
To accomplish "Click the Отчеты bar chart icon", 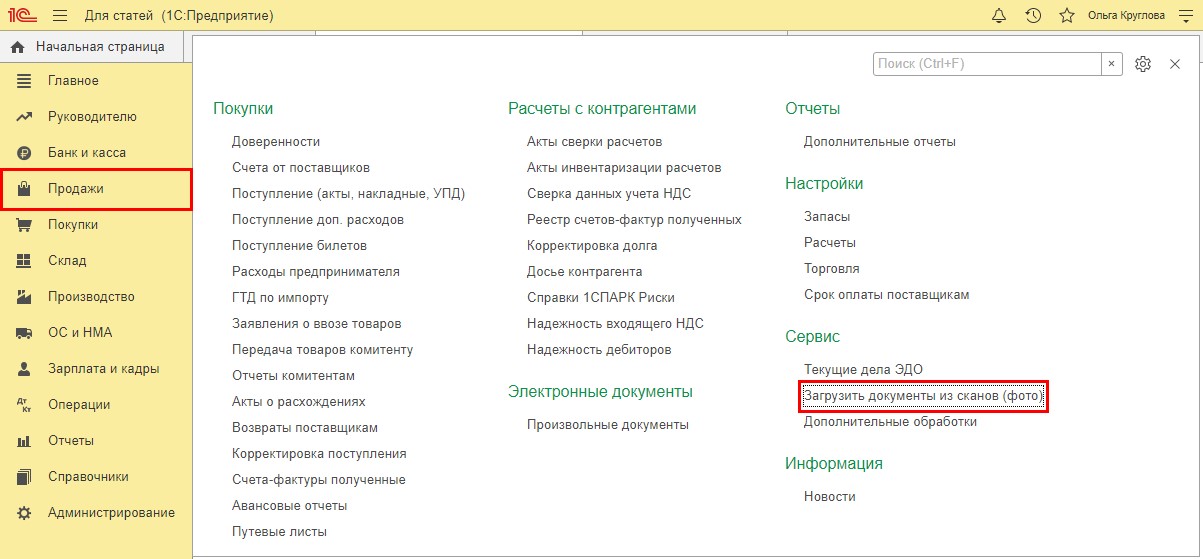I will coord(25,441).
